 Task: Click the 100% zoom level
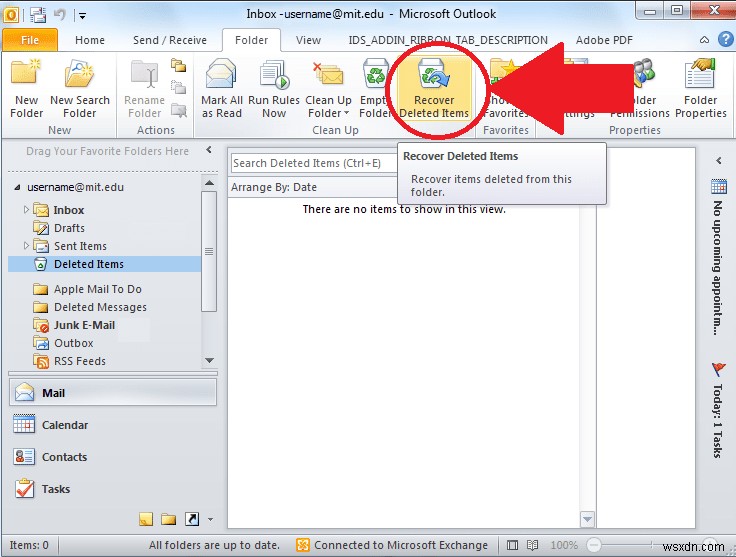pyautogui.click(x=563, y=545)
